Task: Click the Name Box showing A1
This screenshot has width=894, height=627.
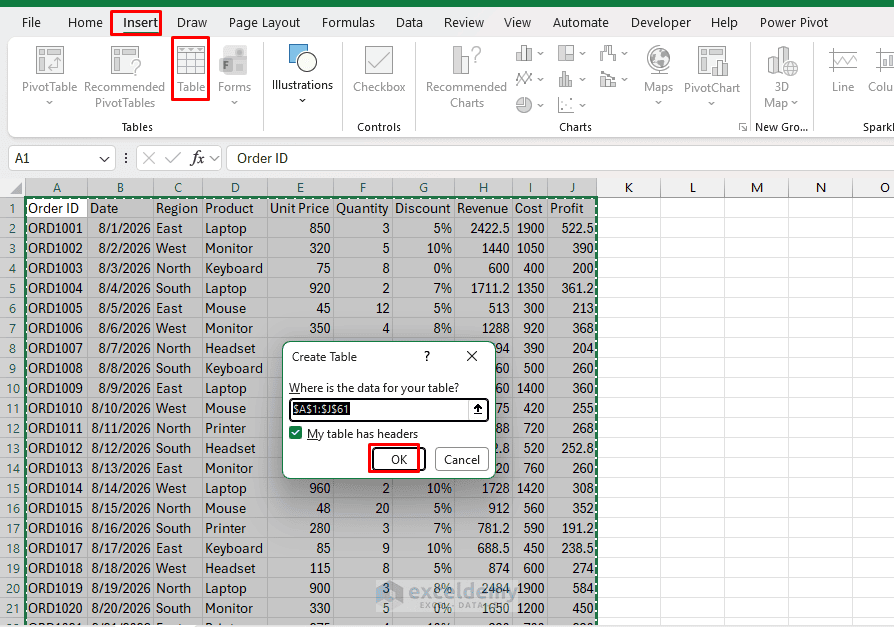Action: pyautogui.click(x=54, y=158)
